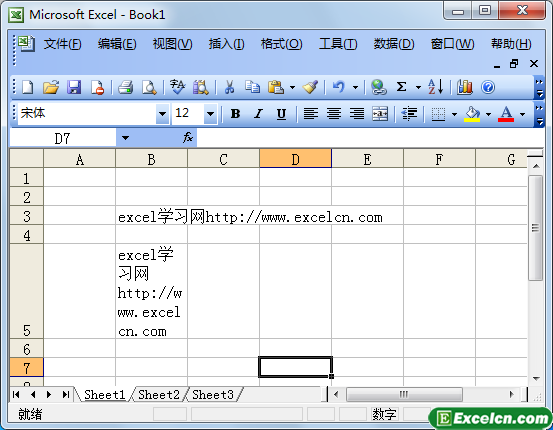Toggle bold formatting
Screen dimensions: 553x430
tap(235, 114)
